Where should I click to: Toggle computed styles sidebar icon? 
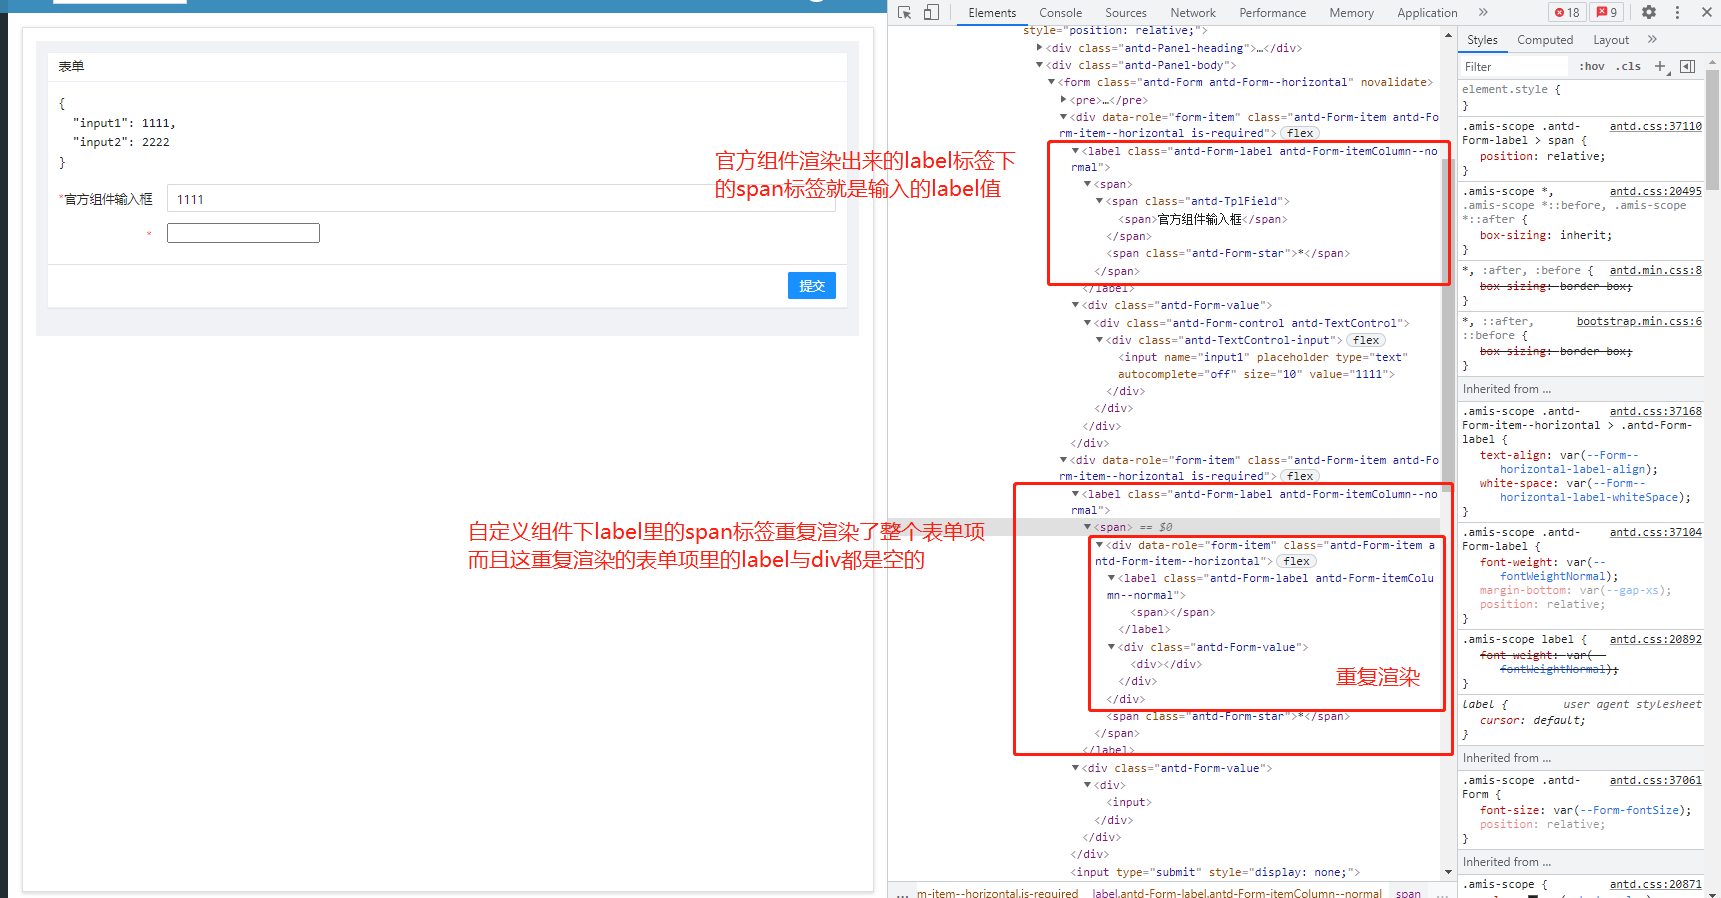1687,66
